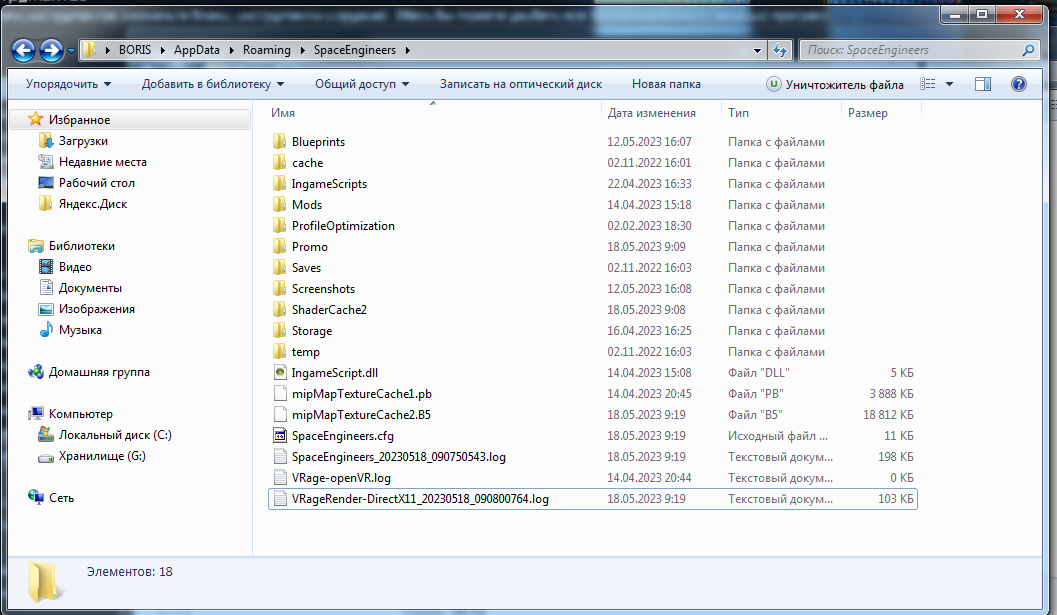This screenshot has height=615, width=1057.
Task: Click Записать на оптический диск
Action: click(520, 85)
